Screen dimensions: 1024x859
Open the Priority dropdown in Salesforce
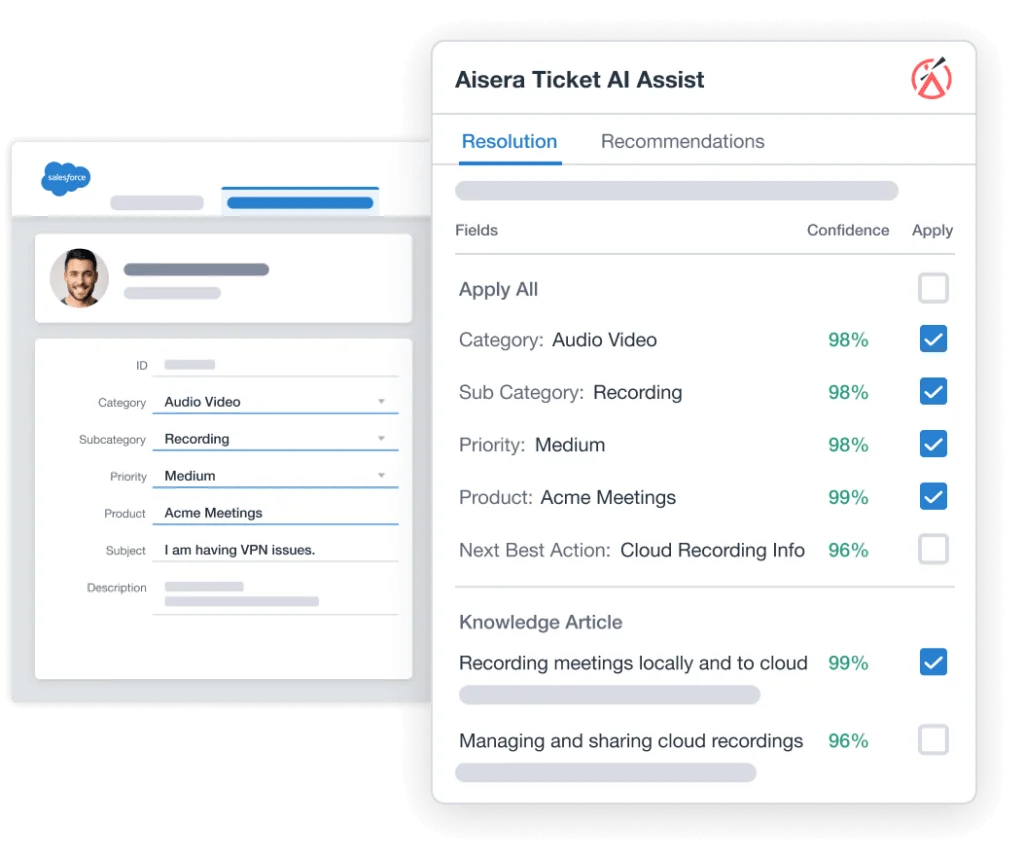coord(275,476)
